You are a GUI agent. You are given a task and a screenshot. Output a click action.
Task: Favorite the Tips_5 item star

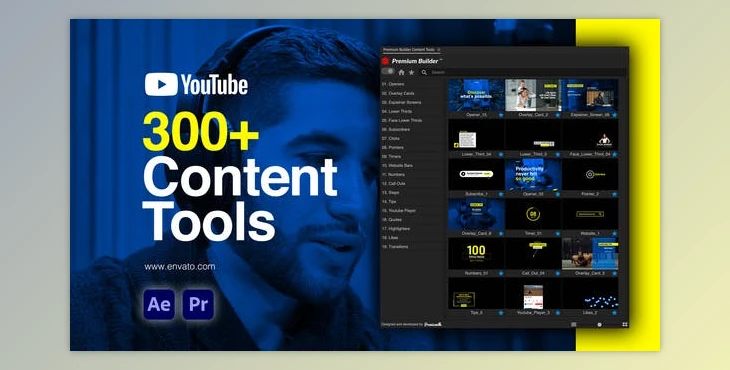point(501,313)
